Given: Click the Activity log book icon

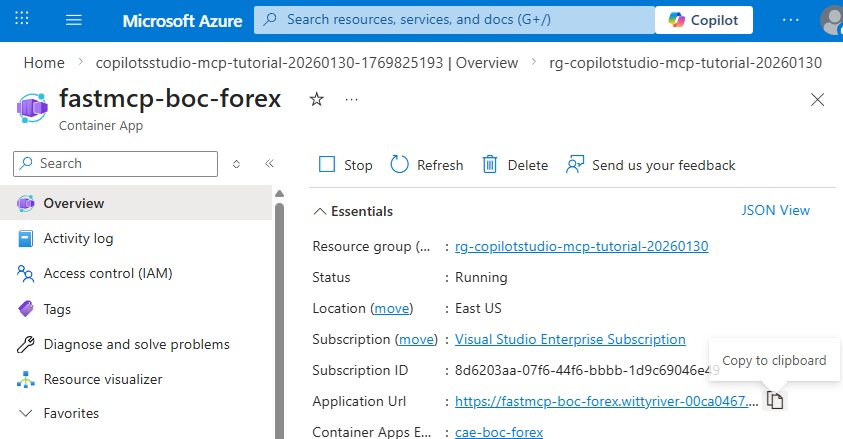Looking at the screenshot, I should 25,238.
